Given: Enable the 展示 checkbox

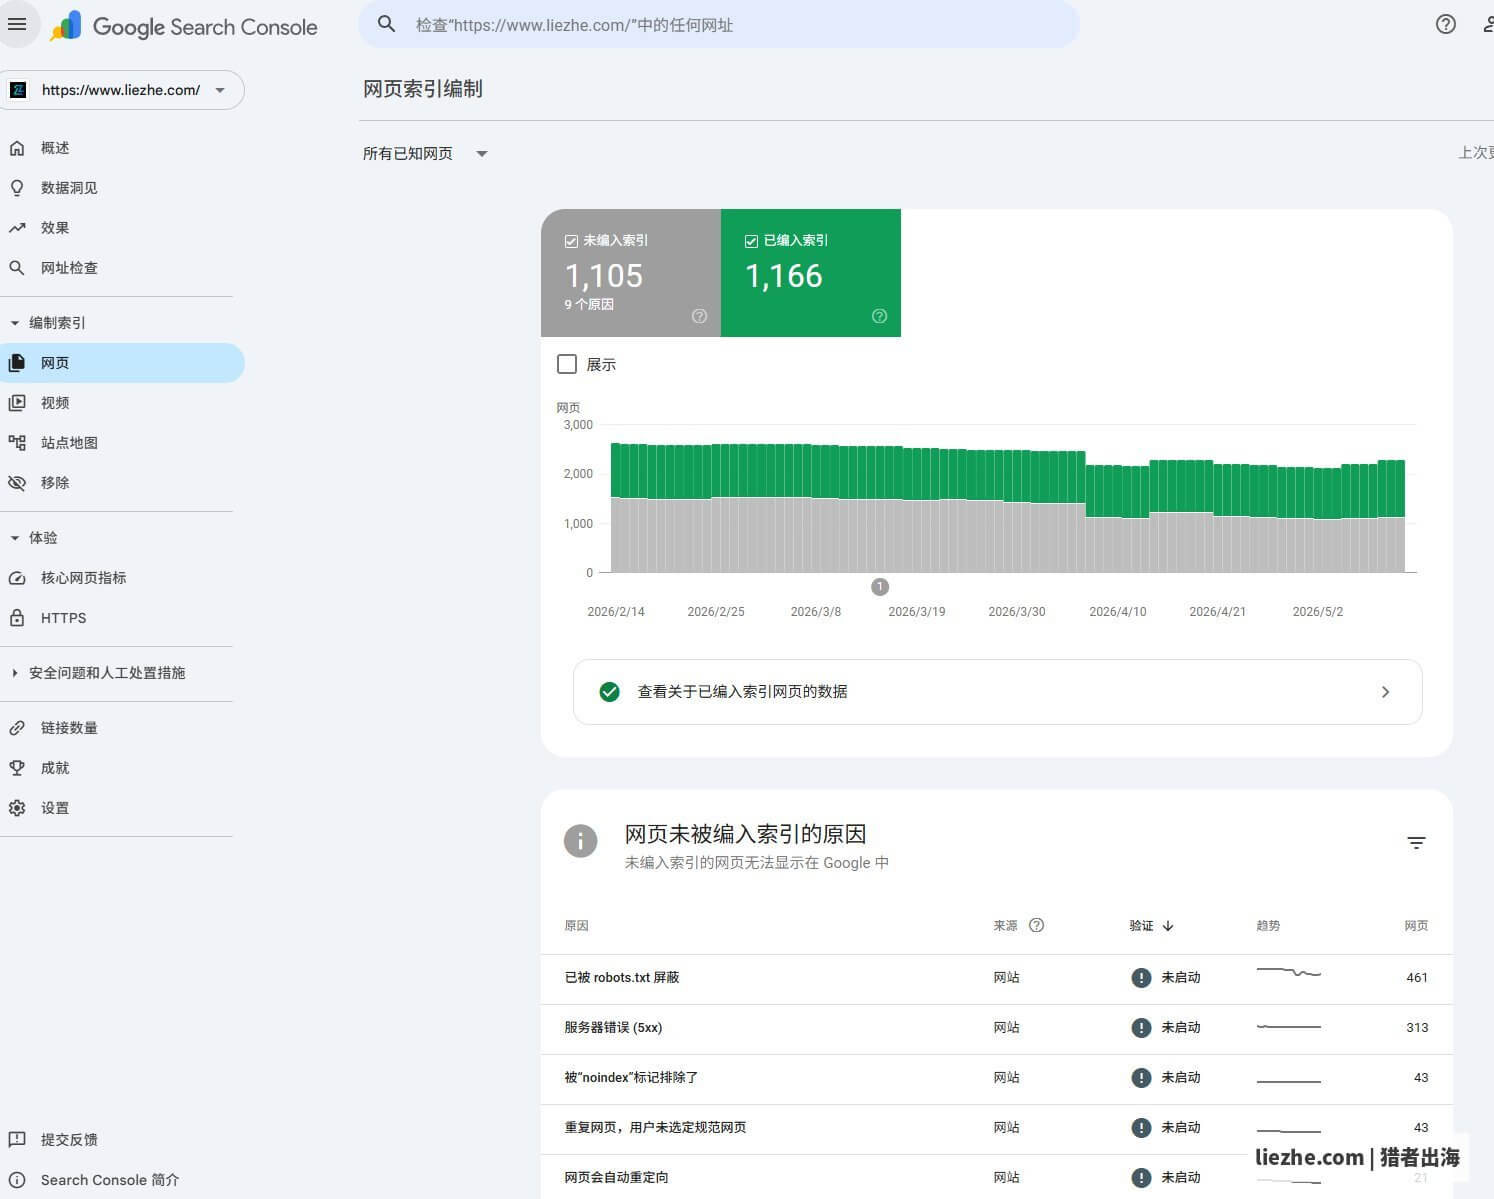Looking at the screenshot, I should pos(567,364).
